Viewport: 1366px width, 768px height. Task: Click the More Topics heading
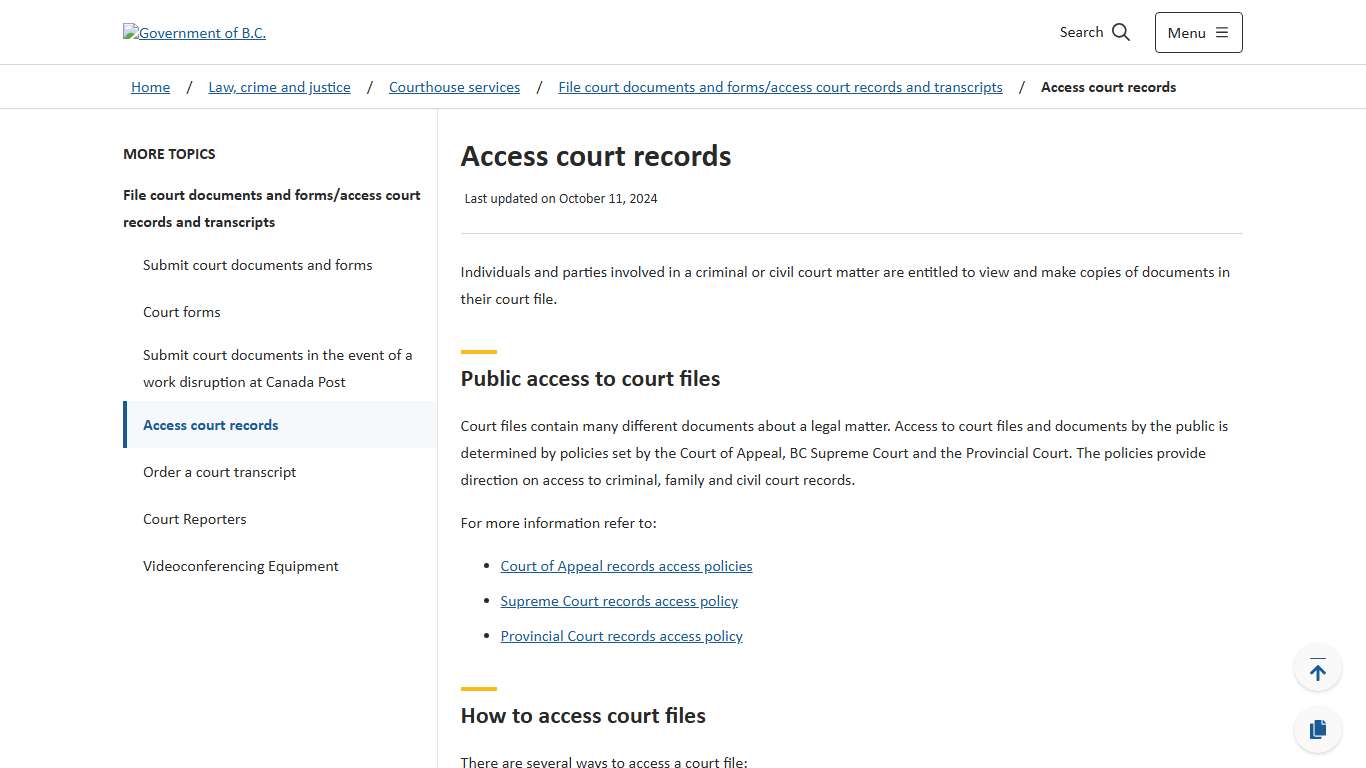tap(169, 153)
